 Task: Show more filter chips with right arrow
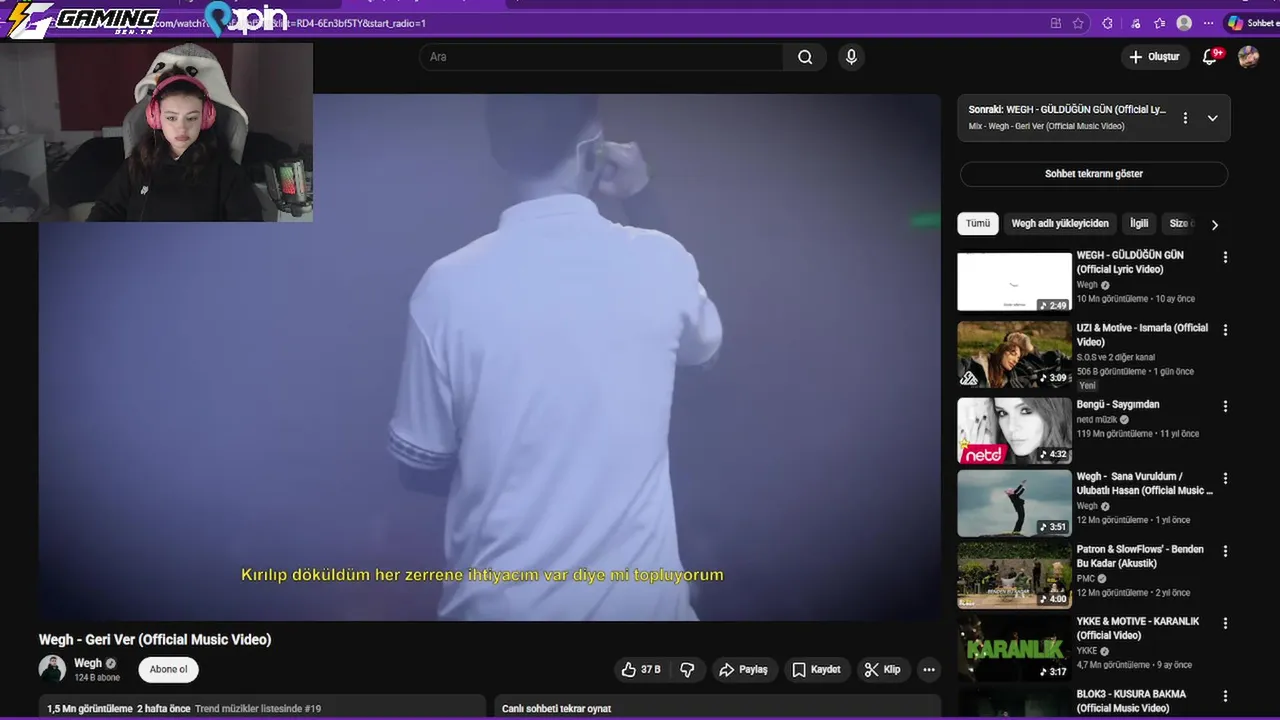point(1215,225)
